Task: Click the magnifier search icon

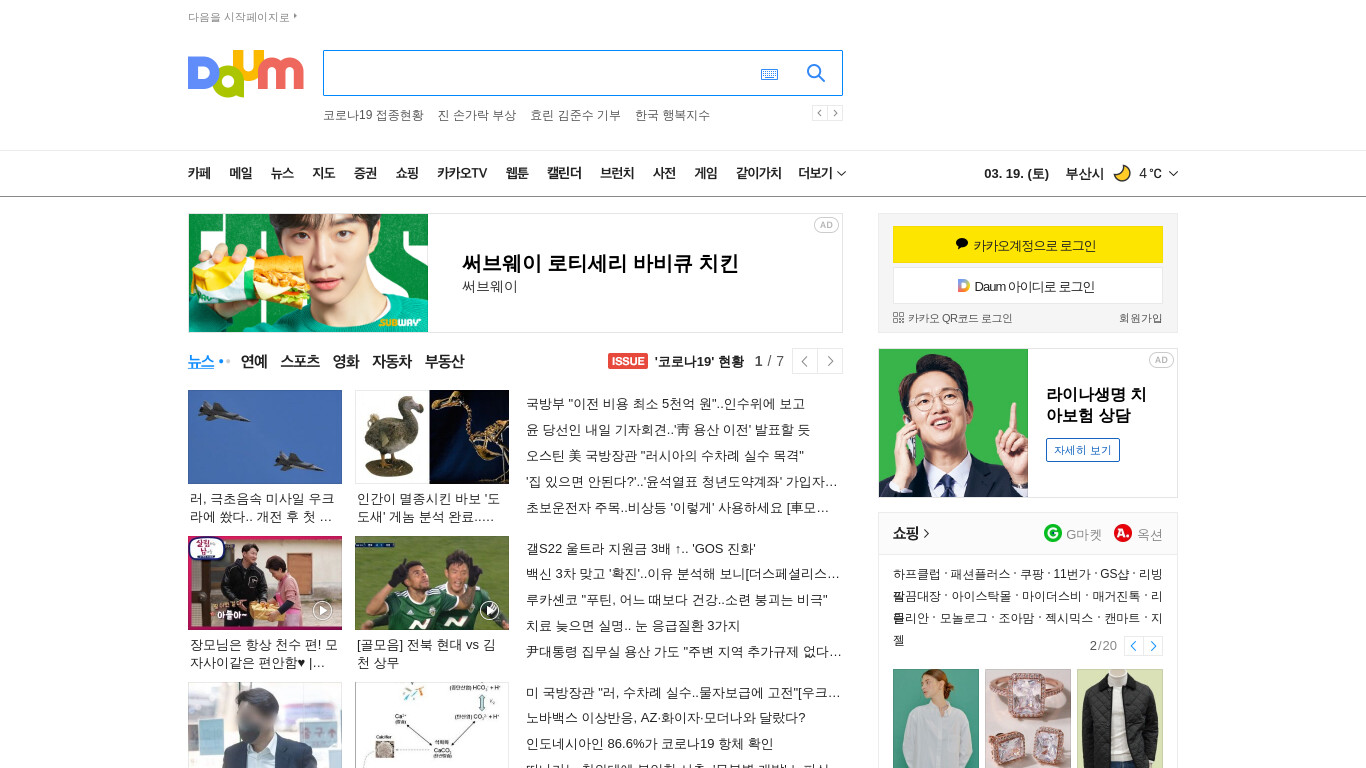Action: [x=816, y=73]
